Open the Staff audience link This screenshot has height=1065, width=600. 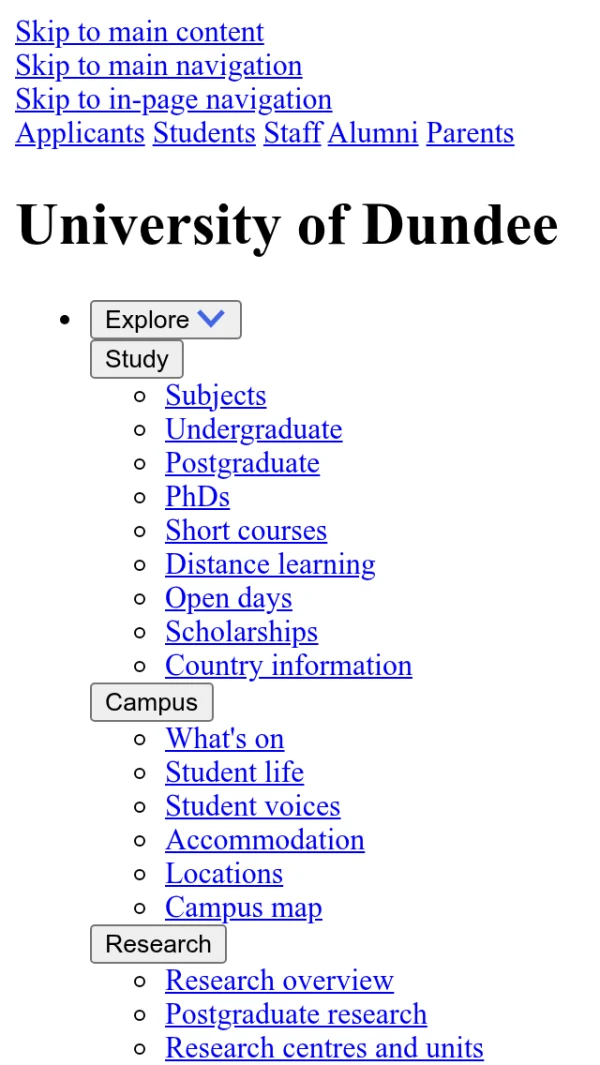click(292, 134)
